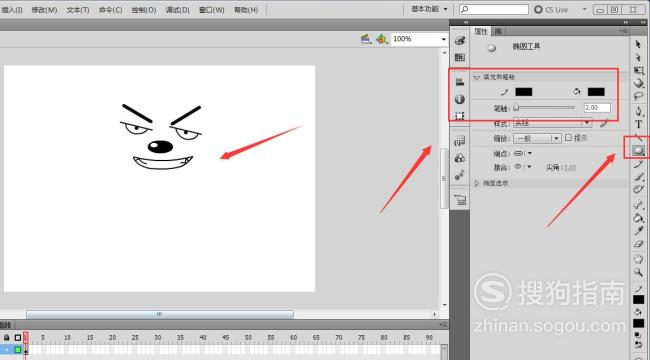The width and height of the screenshot is (650, 360).
Task: Open the Transform panel icon
Action: (x=460, y=116)
